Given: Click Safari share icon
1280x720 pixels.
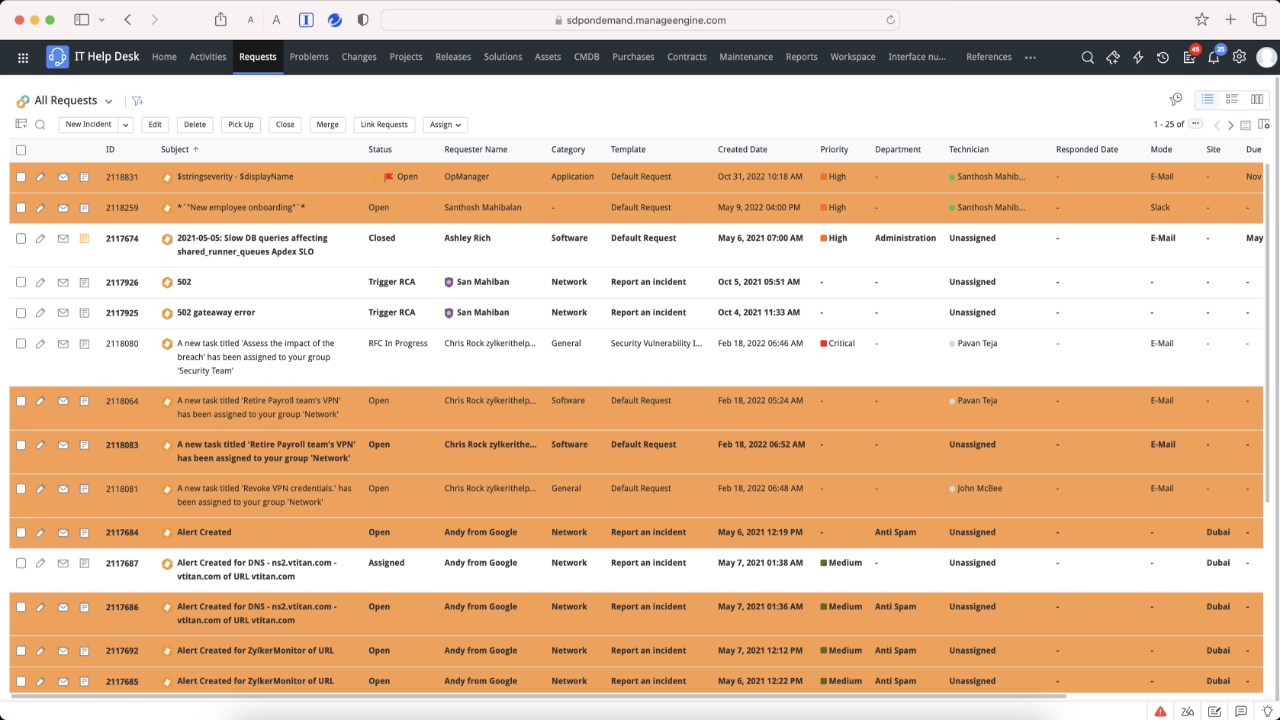Looking at the screenshot, I should pyautogui.click(x=221, y=19).
